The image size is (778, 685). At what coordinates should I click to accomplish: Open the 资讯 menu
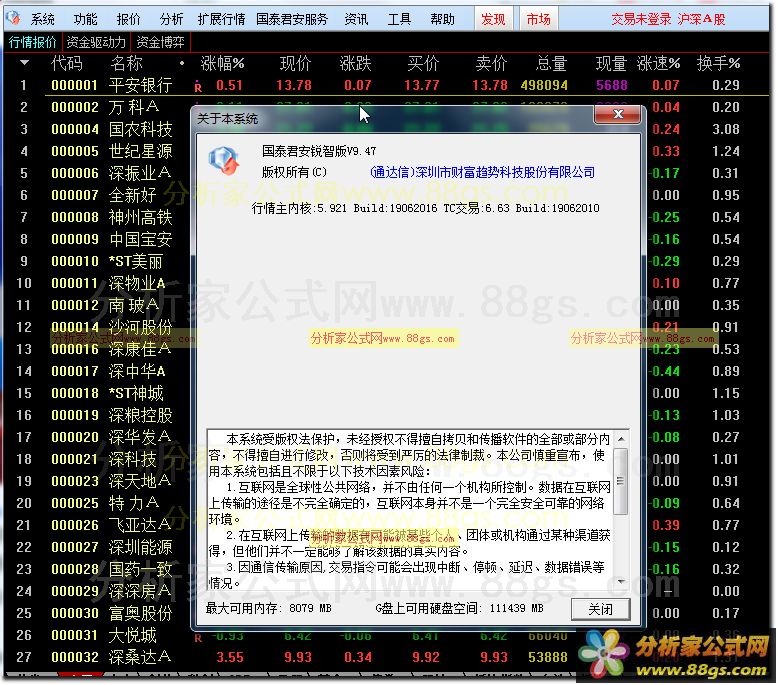(356, 19)
